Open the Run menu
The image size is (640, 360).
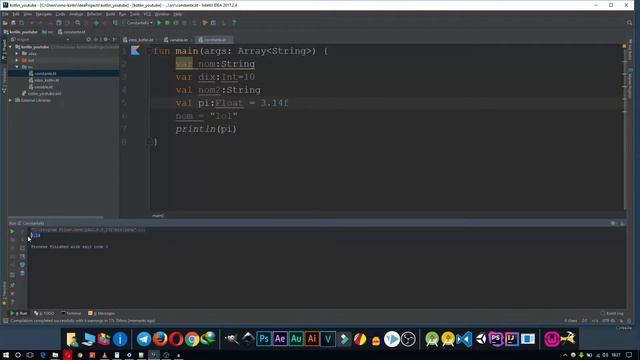(x=122, y=14)
